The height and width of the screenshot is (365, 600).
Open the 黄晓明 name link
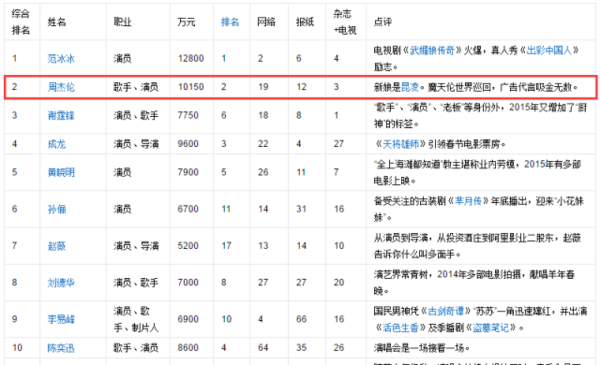(61, 173)
